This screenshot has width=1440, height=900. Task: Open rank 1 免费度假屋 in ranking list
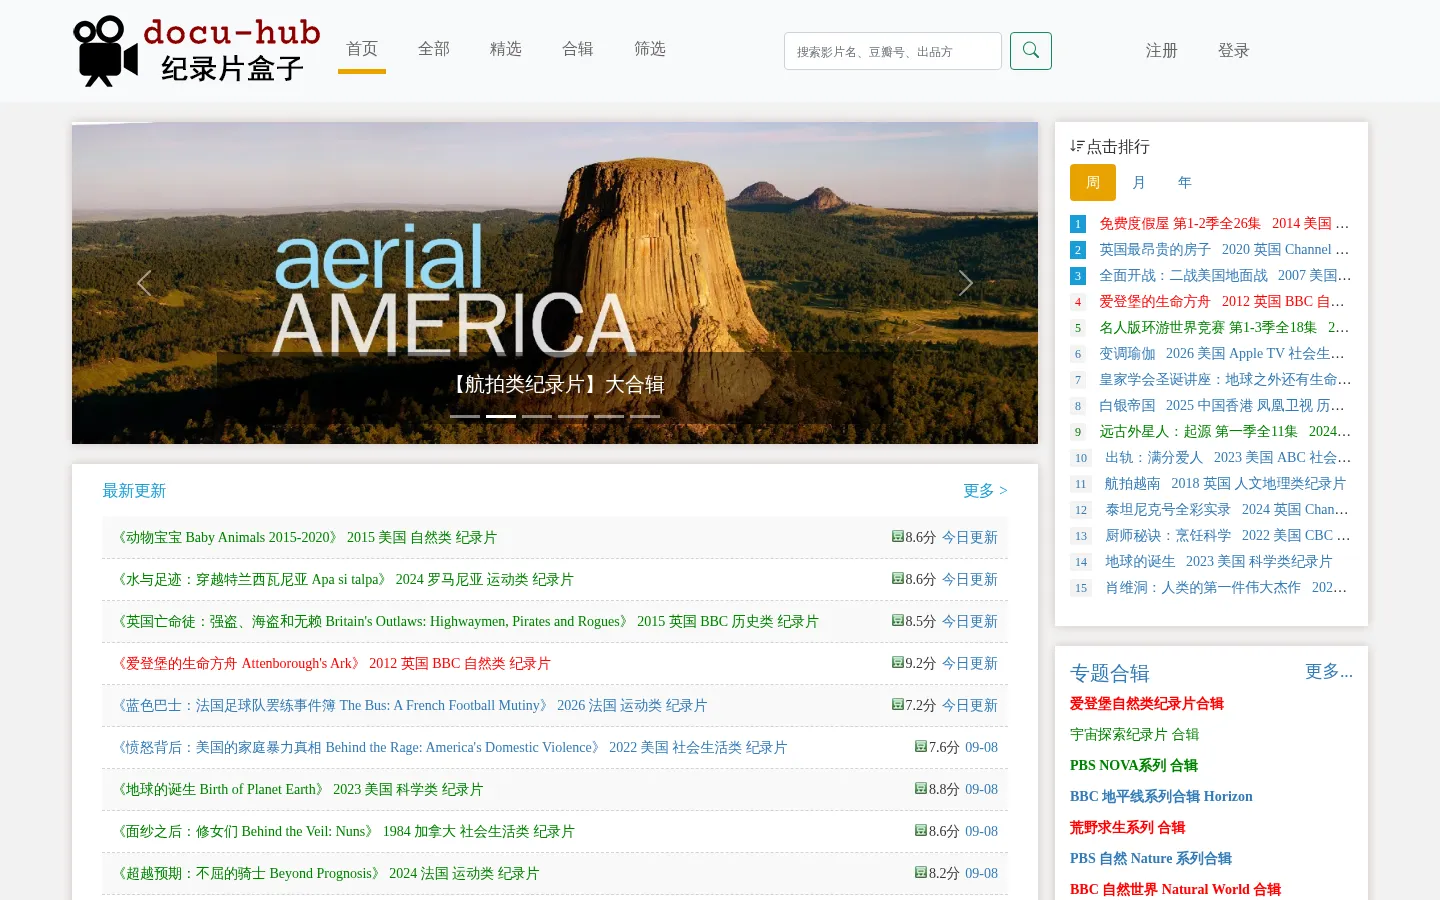click(x=1225, y=224)
